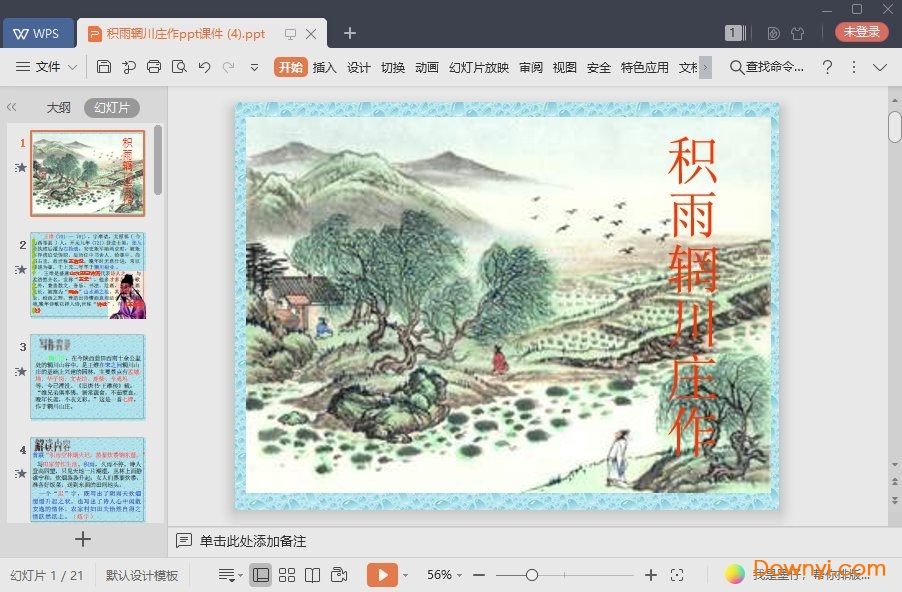This screenshot has height=592, width=902.
Task: Click the 未登录 login button
Action: click(x=861, y=31)
